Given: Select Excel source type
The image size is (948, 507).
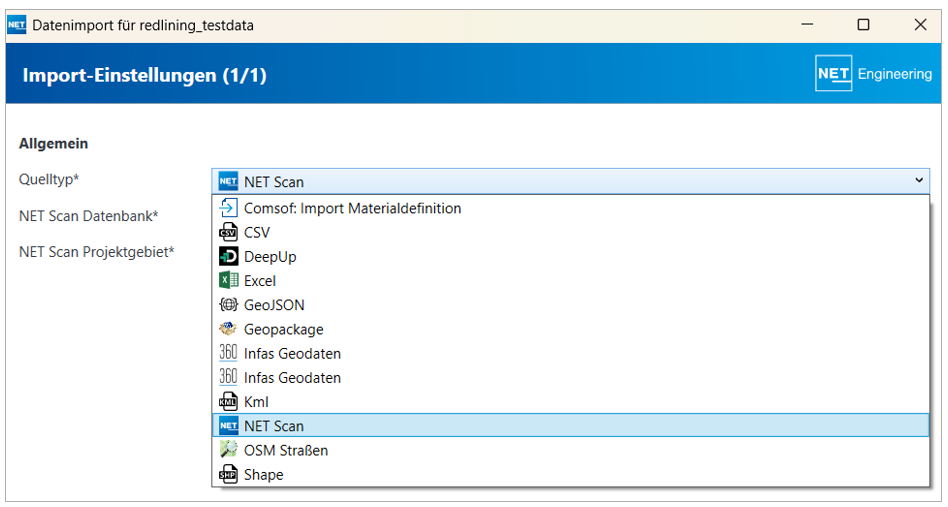Looking at the screenshot, I should click(570, 280).
